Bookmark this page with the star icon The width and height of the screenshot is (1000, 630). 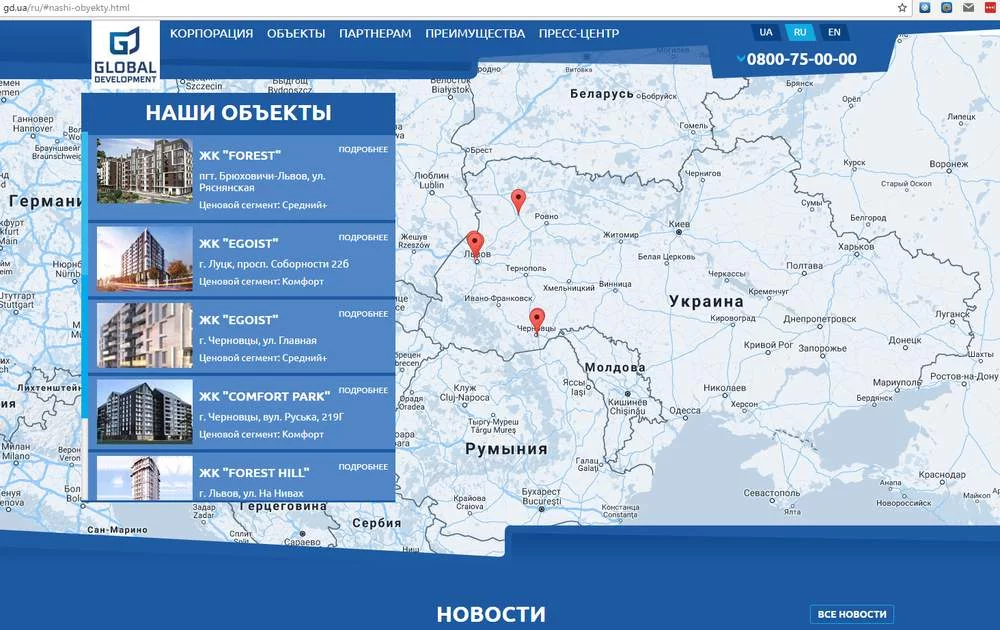click(902, 8)
